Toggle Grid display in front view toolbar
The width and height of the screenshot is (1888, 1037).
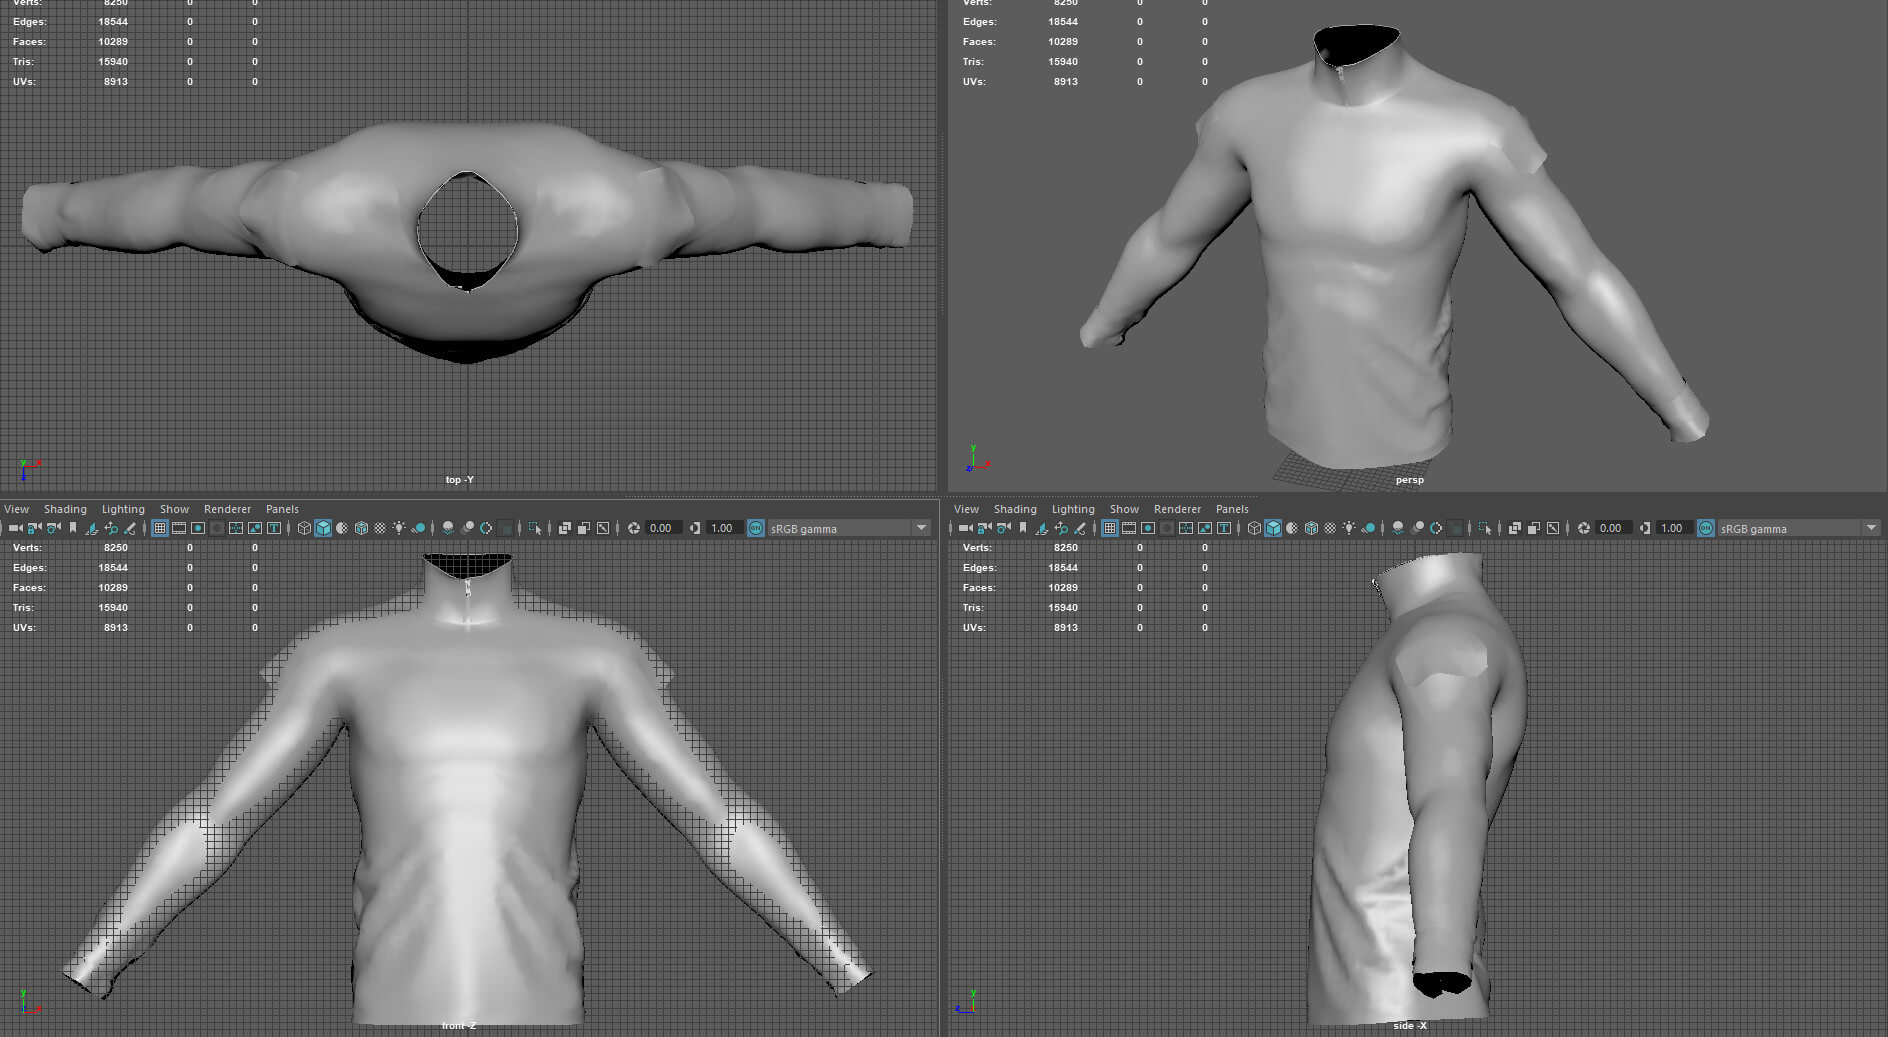tap(160, 528)
